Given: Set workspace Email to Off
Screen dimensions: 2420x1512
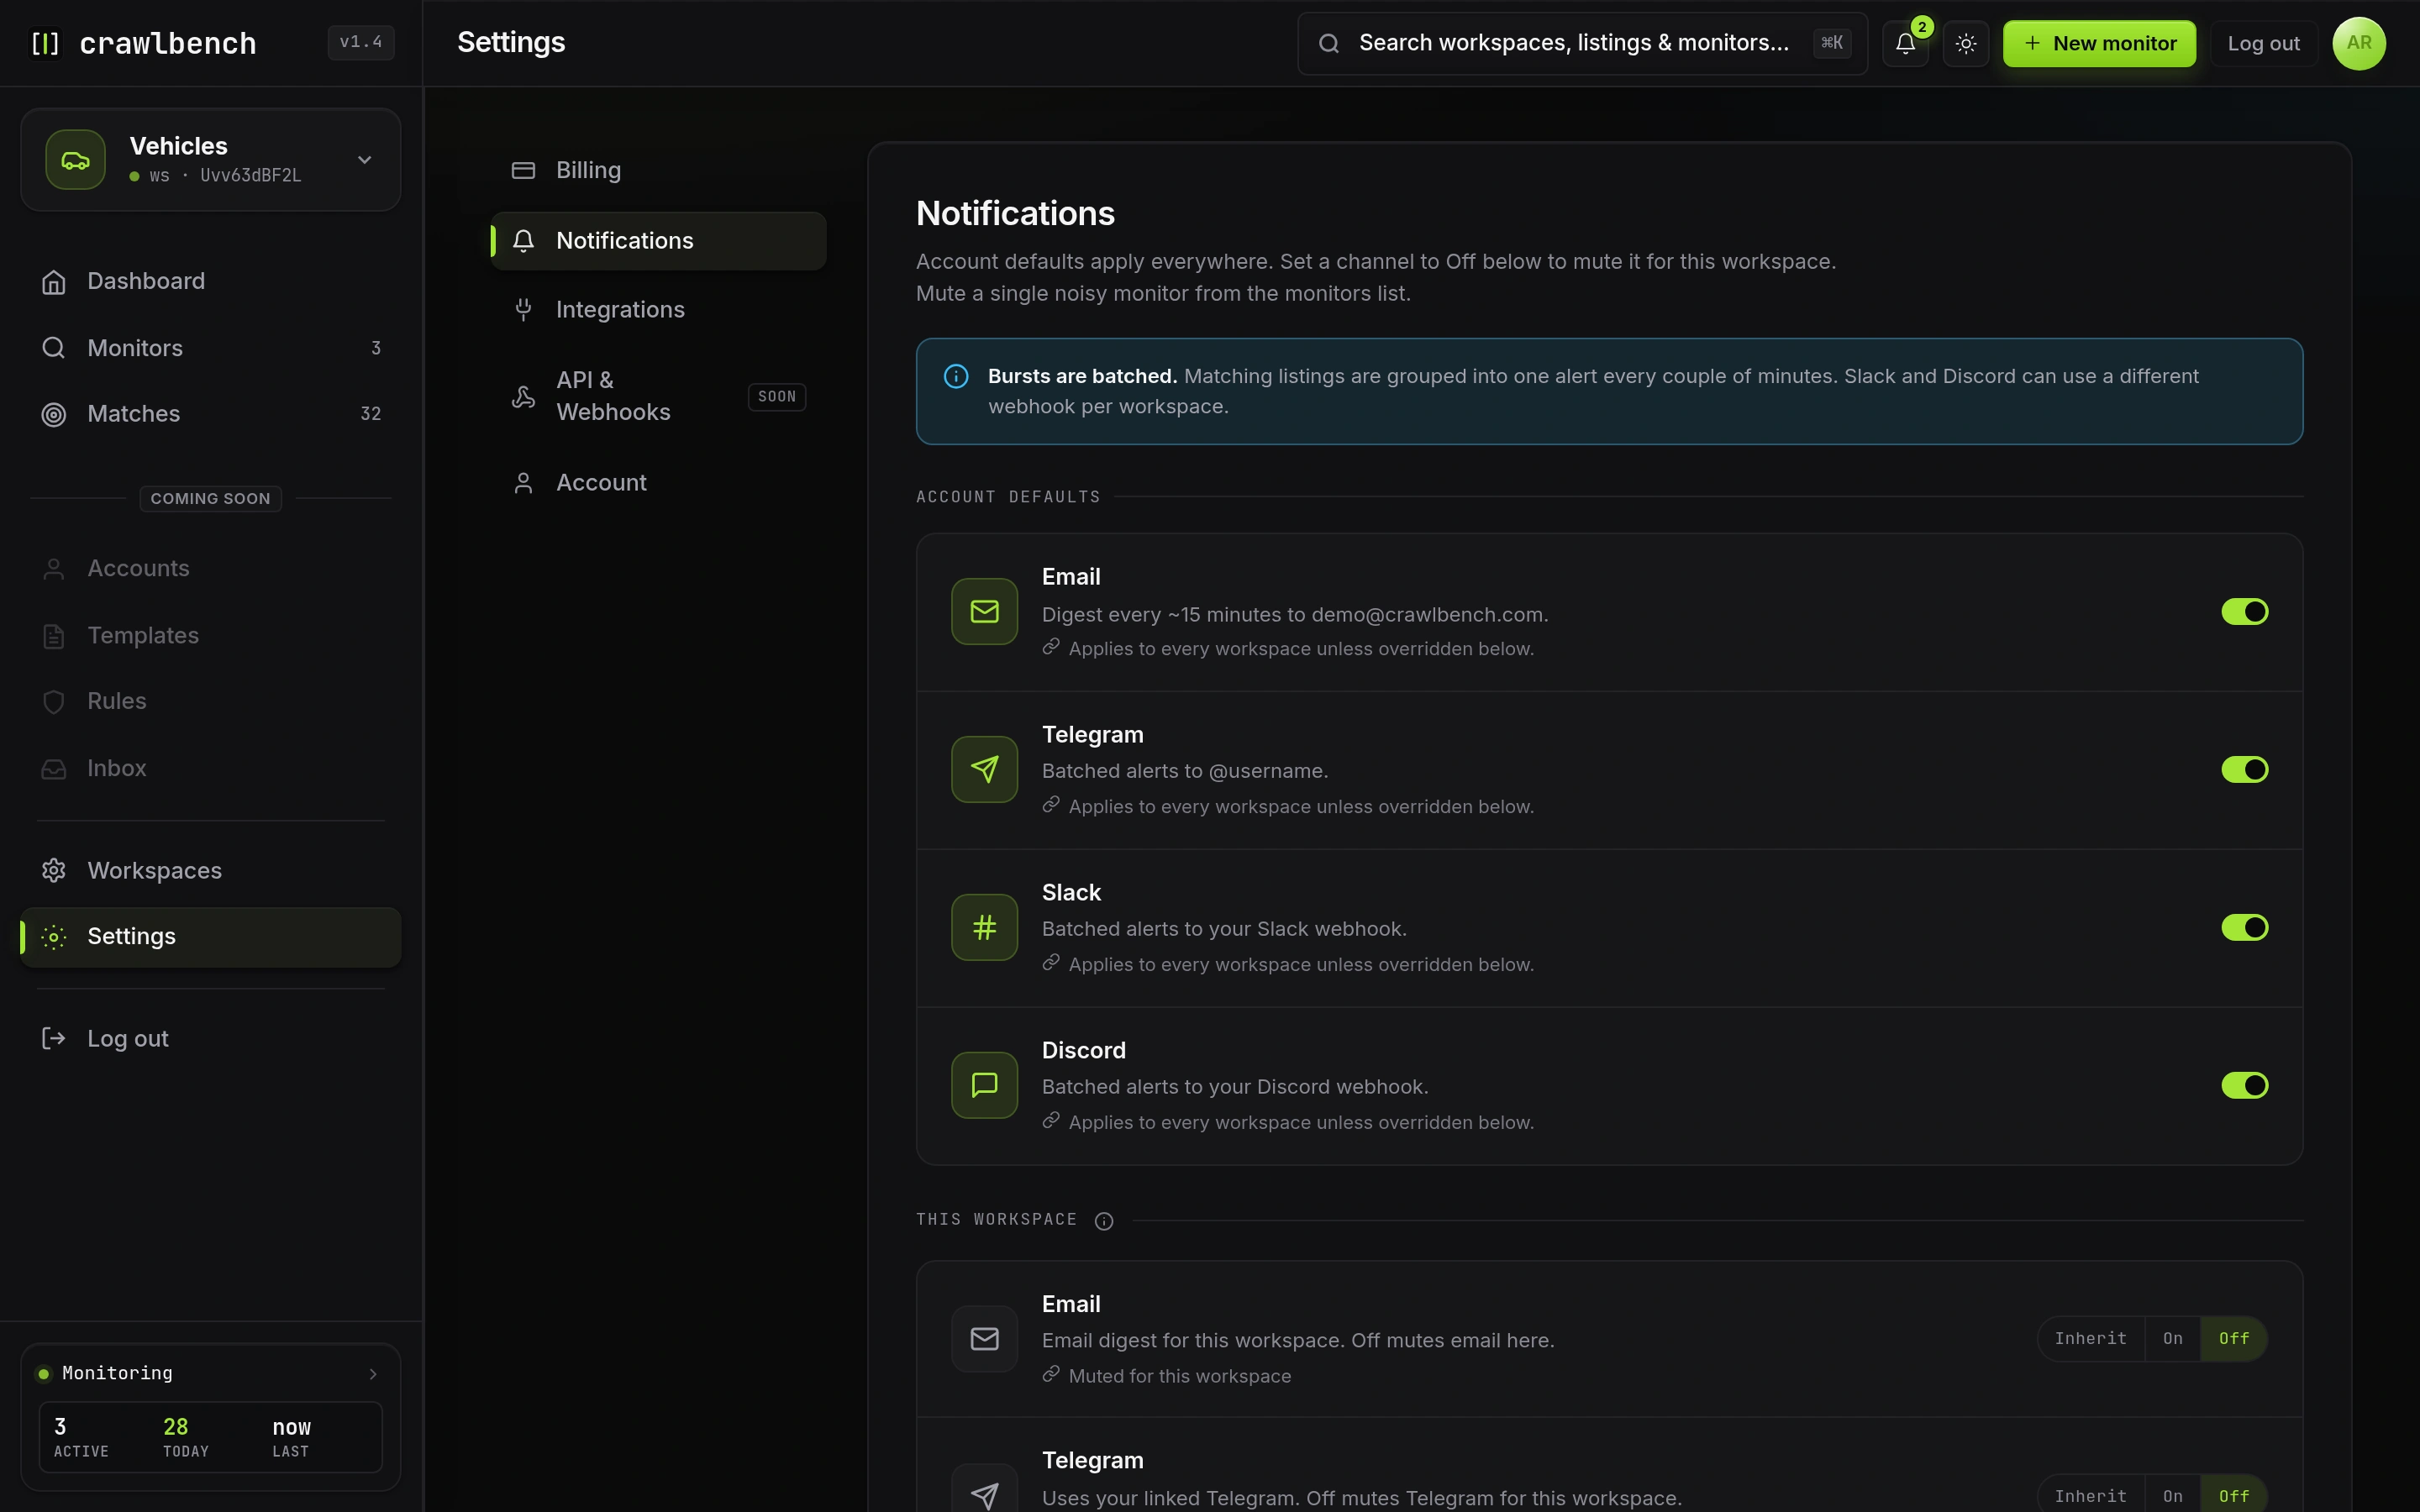Looking at the screenshot, I should tap(2234, 1338).
